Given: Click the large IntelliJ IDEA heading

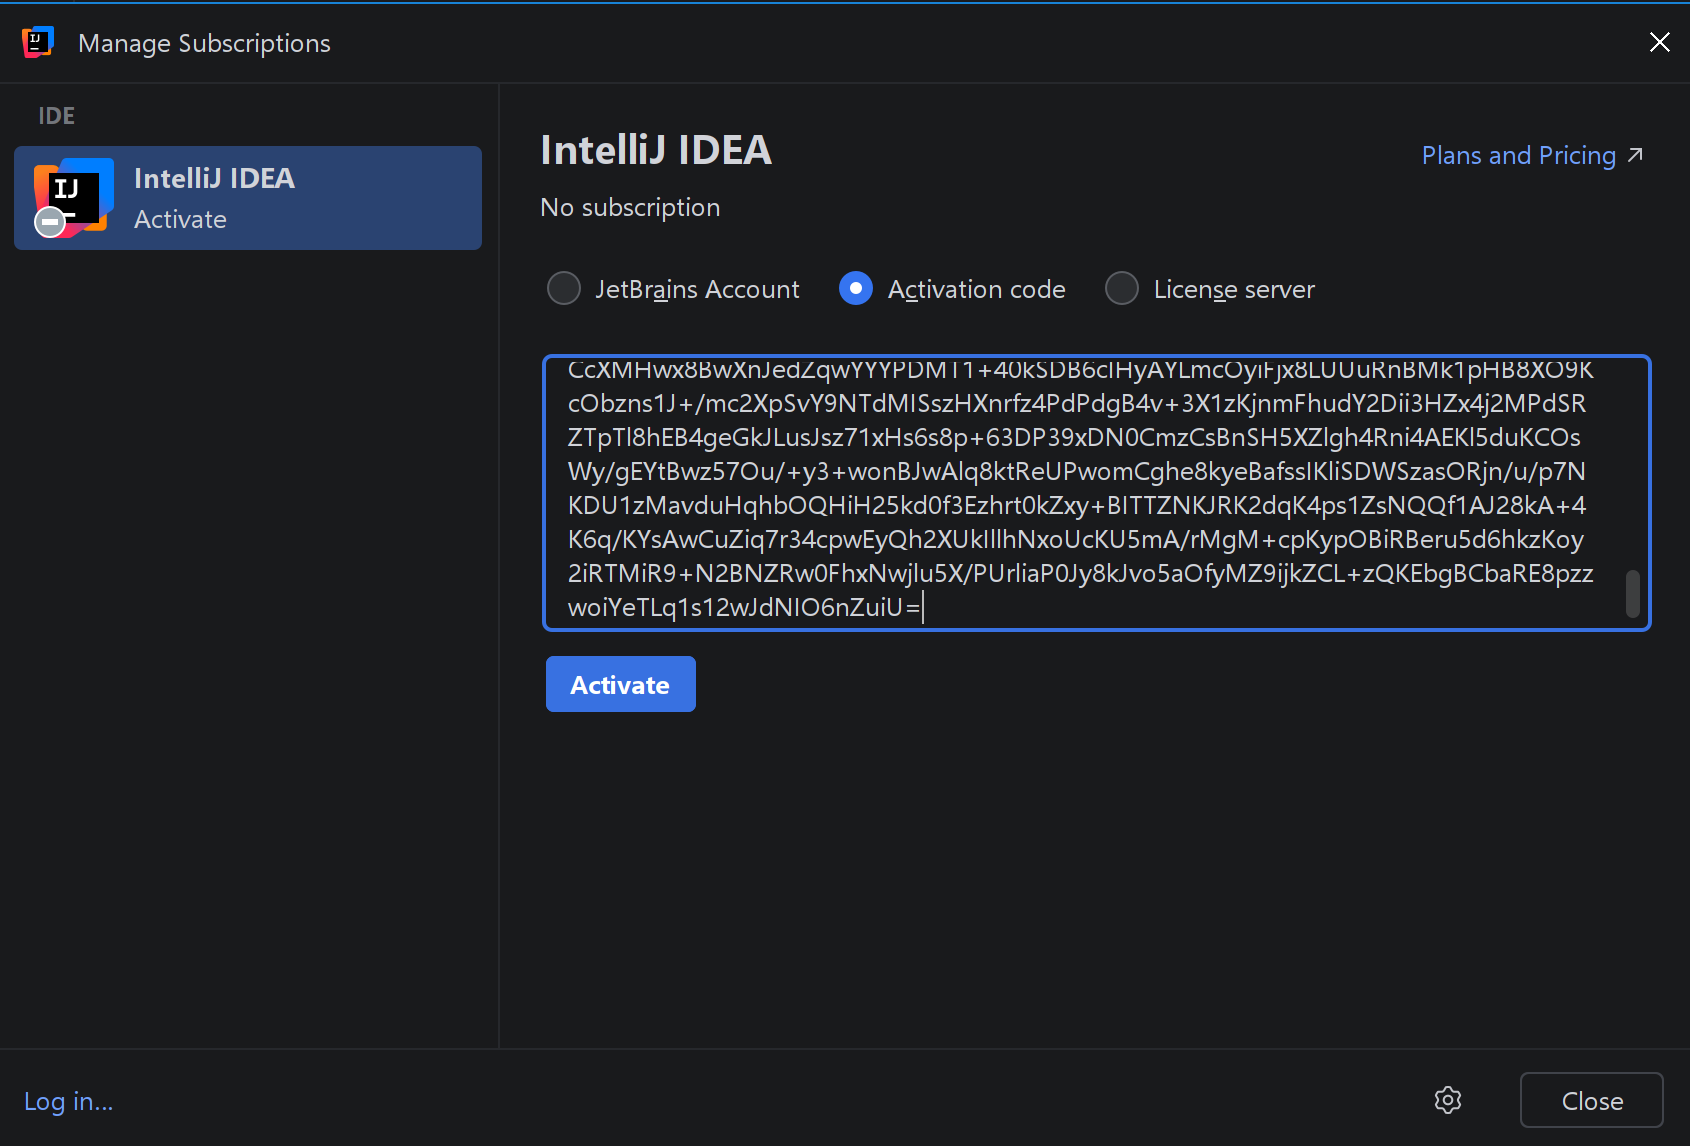Looking at the screenshot, I should [656, 150].
